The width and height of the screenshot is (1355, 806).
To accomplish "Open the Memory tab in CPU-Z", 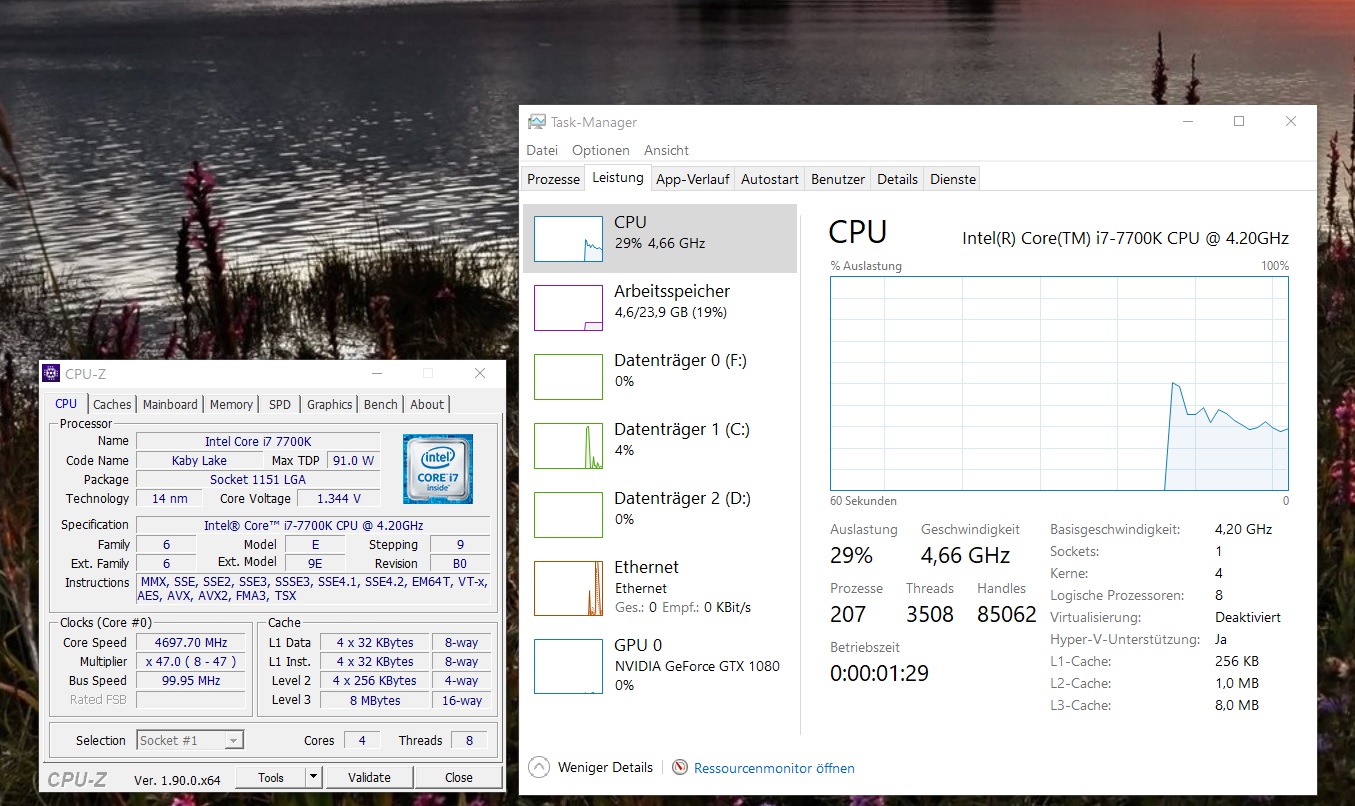I will pos(231,404).
